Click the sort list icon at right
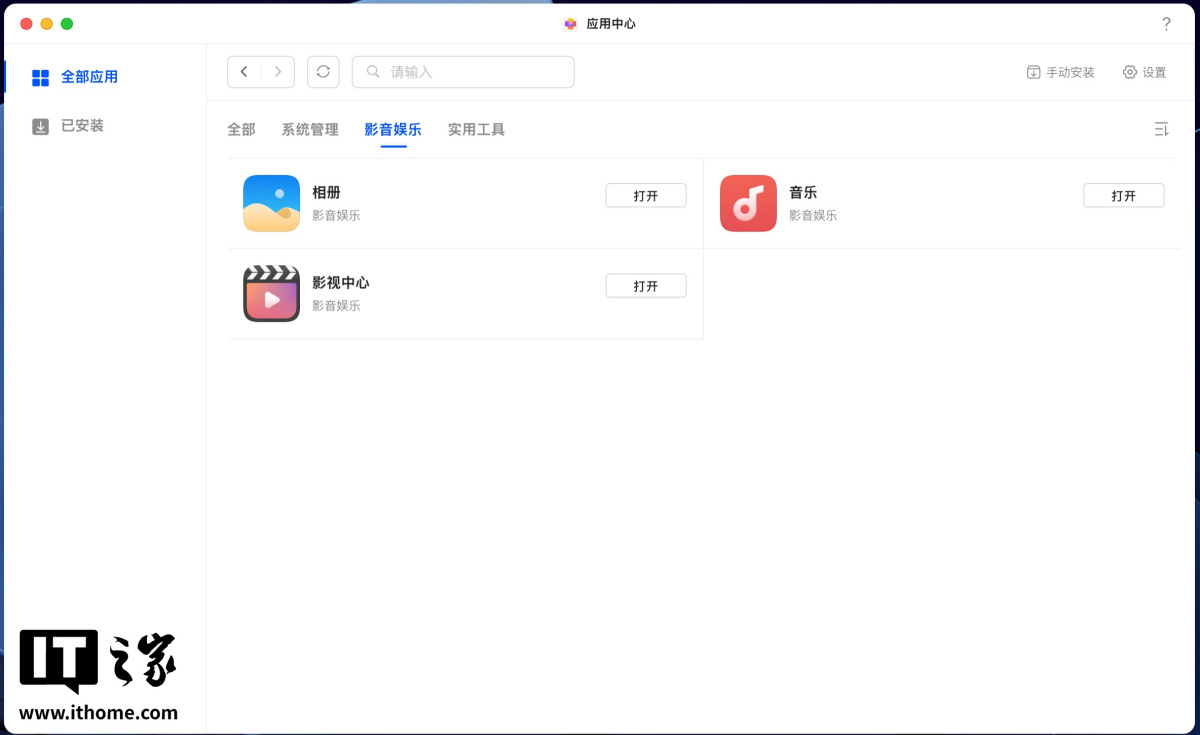The height and width of the screenshot is (735, 1200). (1161, 129)
